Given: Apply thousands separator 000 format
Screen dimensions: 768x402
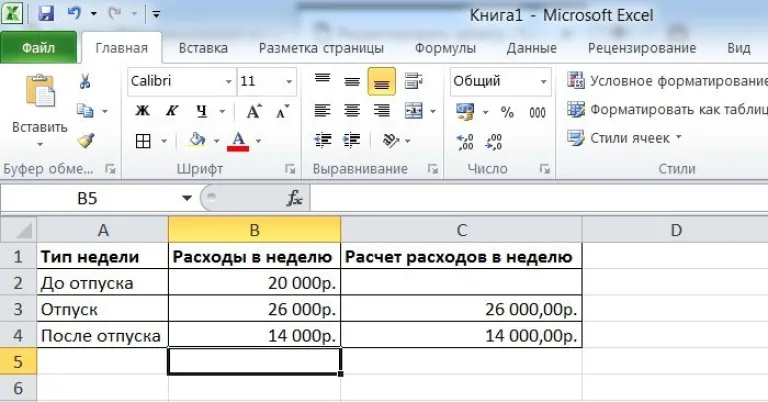Looking at the screenshot, I should coord(537,113).
